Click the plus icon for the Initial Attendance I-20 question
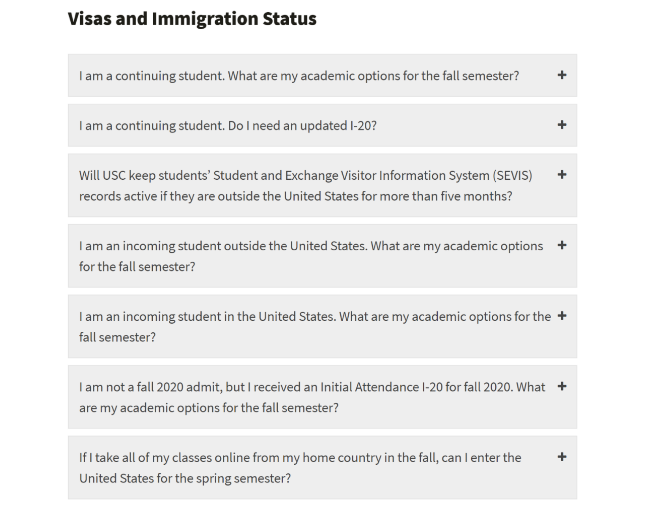This screenshot has width=663, height=513. coord(562,386)
